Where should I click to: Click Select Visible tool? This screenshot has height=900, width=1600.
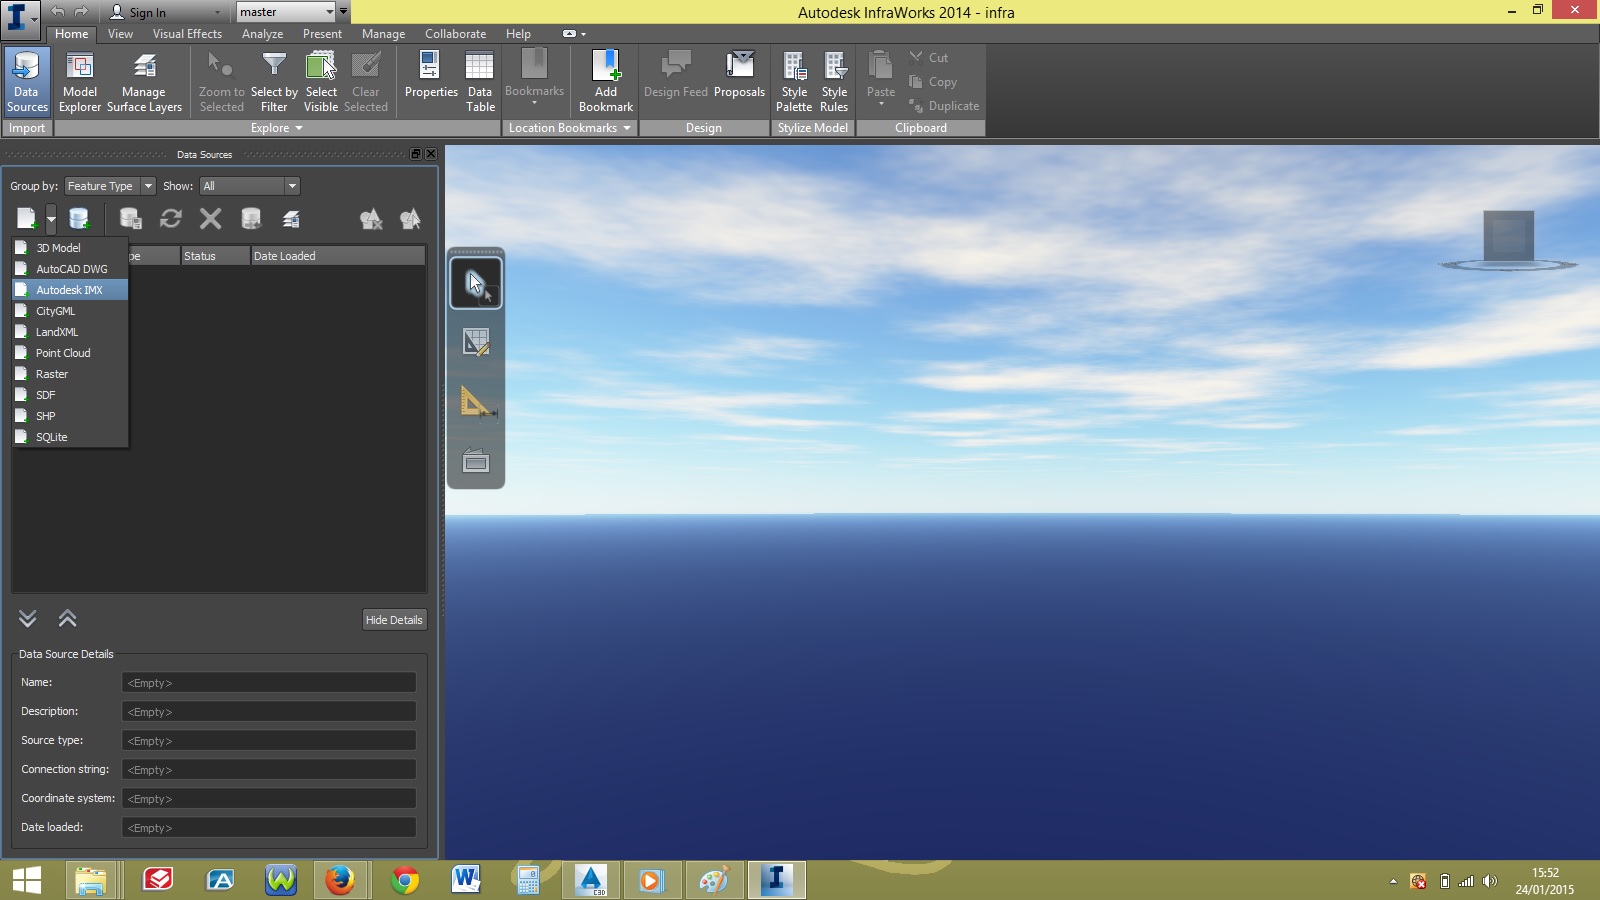point(321,81)
